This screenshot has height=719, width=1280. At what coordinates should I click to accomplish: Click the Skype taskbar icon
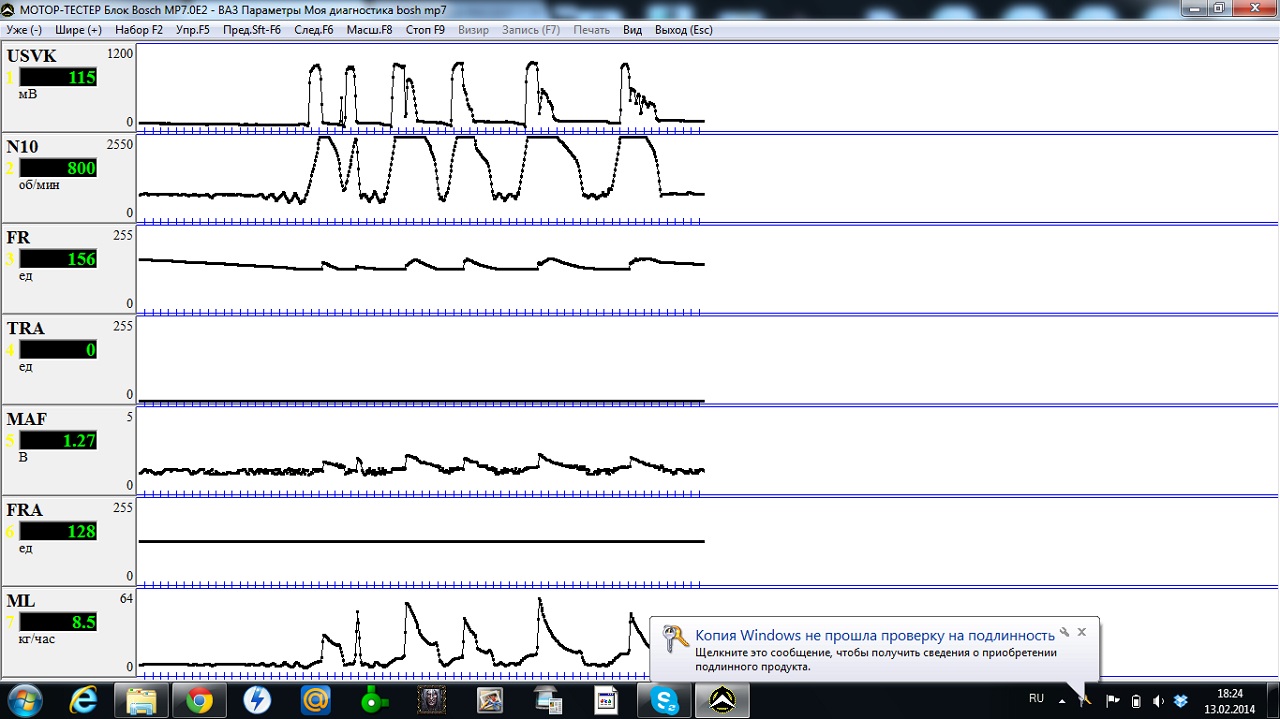[665, 700]
